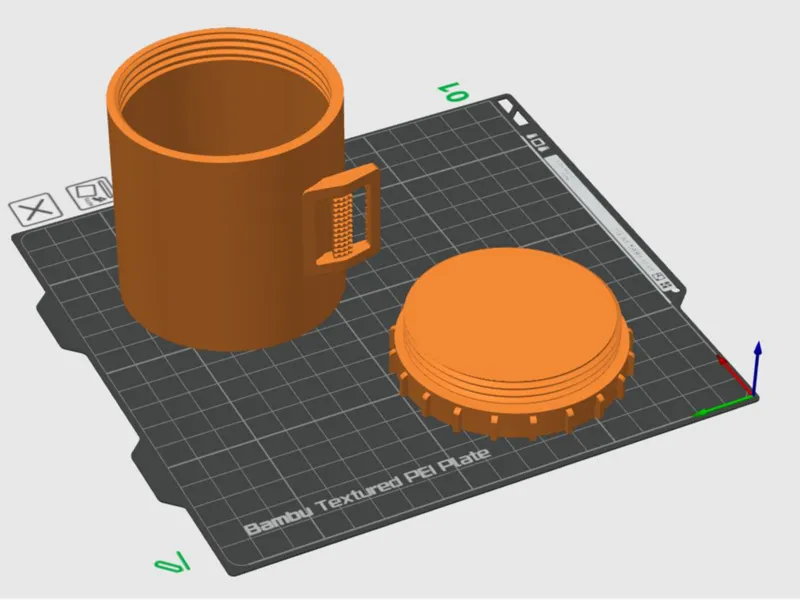Viewport: 800px width, 600px height.
Task: Click the small plate-type icon below corner markers
Action: (x=538, y=142)
